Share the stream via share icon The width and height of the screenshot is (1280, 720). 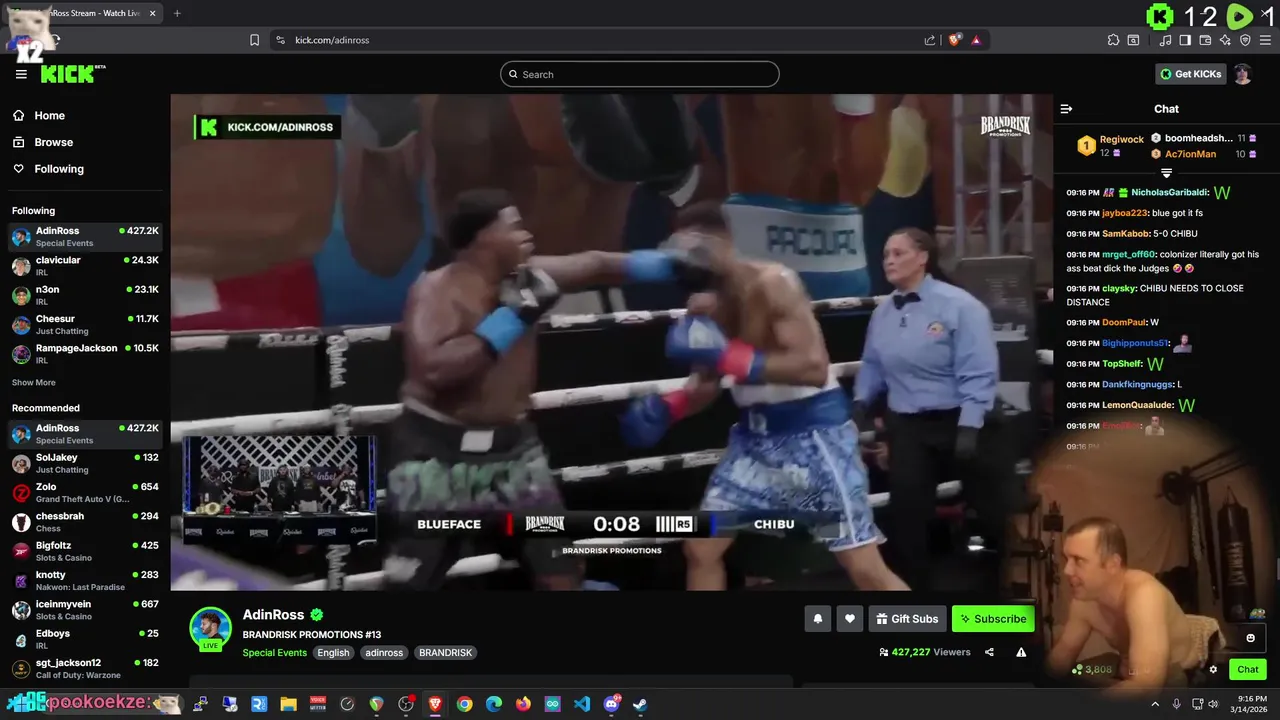tap(989, 652)
